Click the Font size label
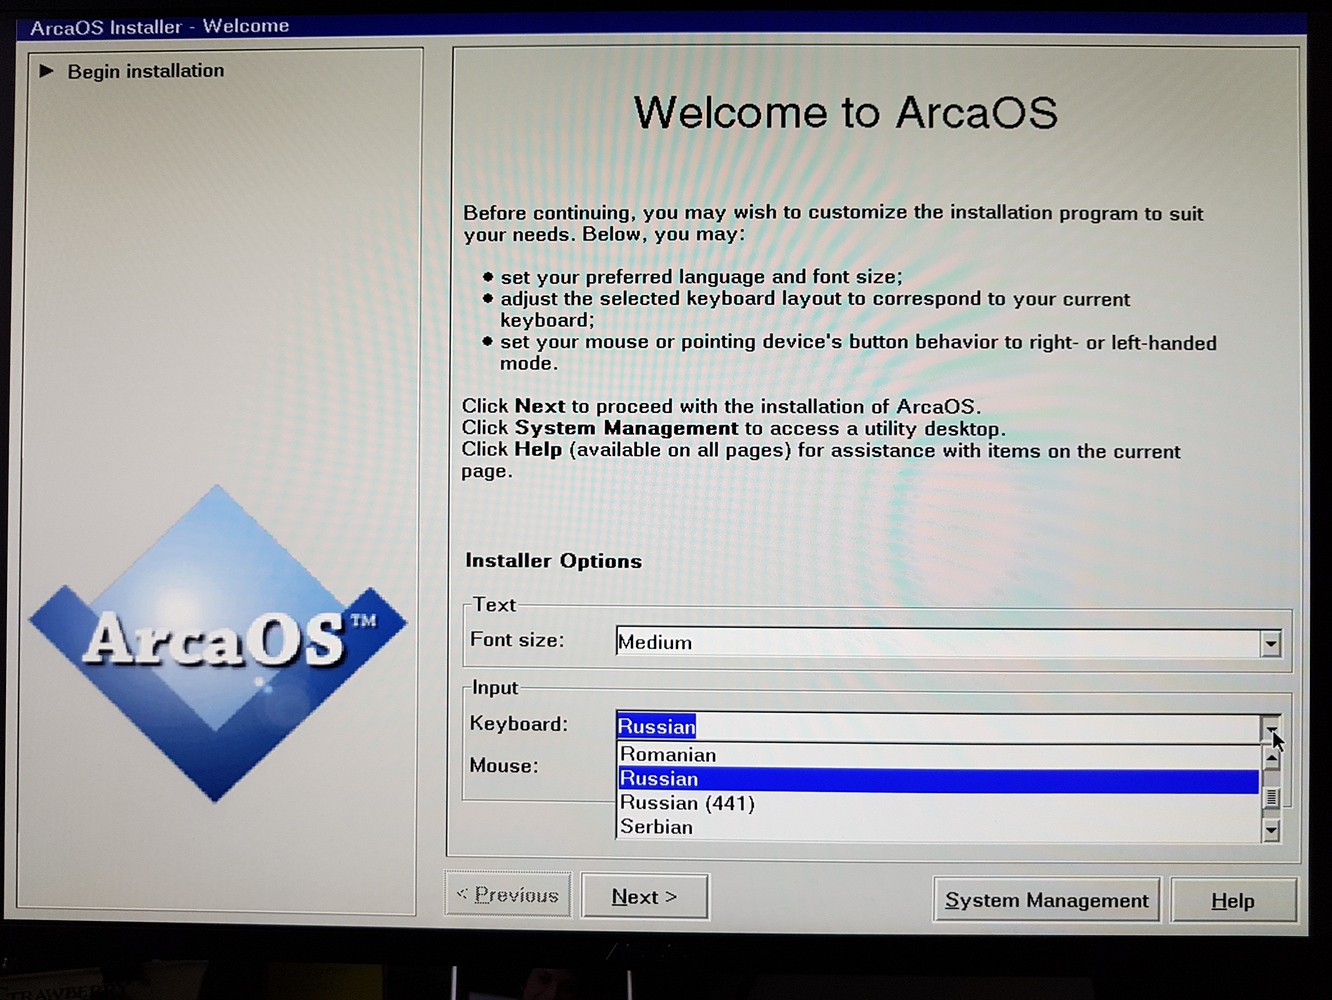This screenshot has height=1000, width=1332. [517, 640]
